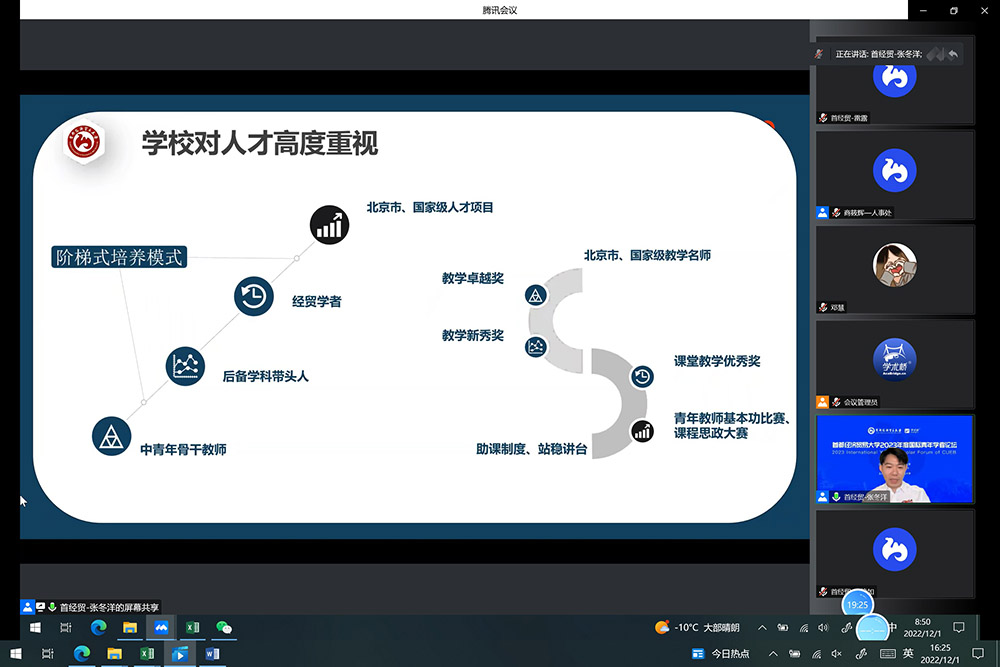
Task: Click the bar chart icon beside 北京市、国家级人才项目
Action: pos(329,224)
